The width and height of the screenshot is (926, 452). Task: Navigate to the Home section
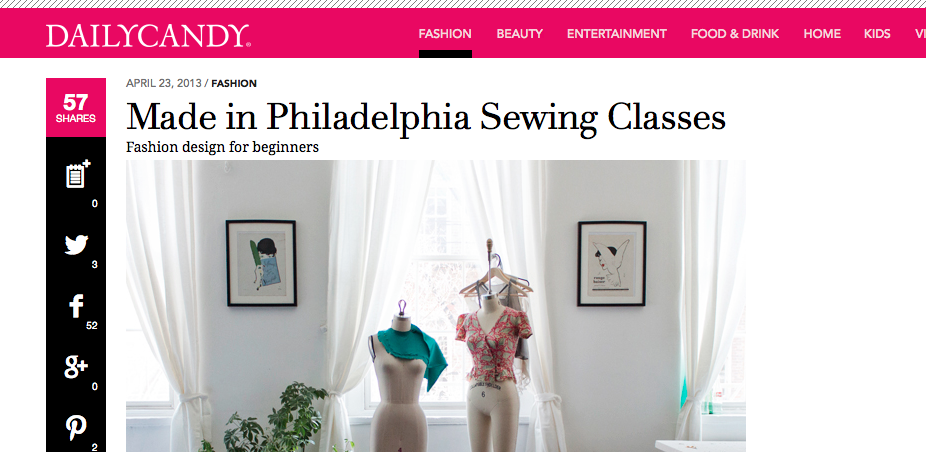[821, 34]
